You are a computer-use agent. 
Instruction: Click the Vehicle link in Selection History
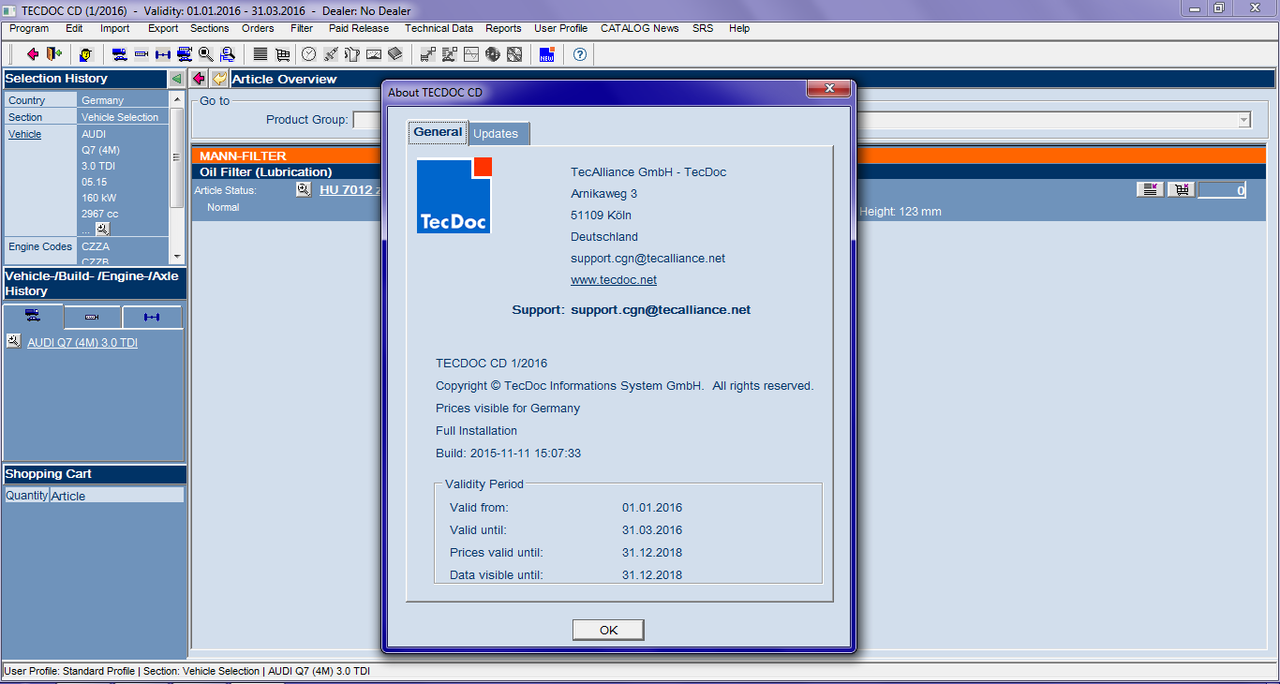point(25,134)
